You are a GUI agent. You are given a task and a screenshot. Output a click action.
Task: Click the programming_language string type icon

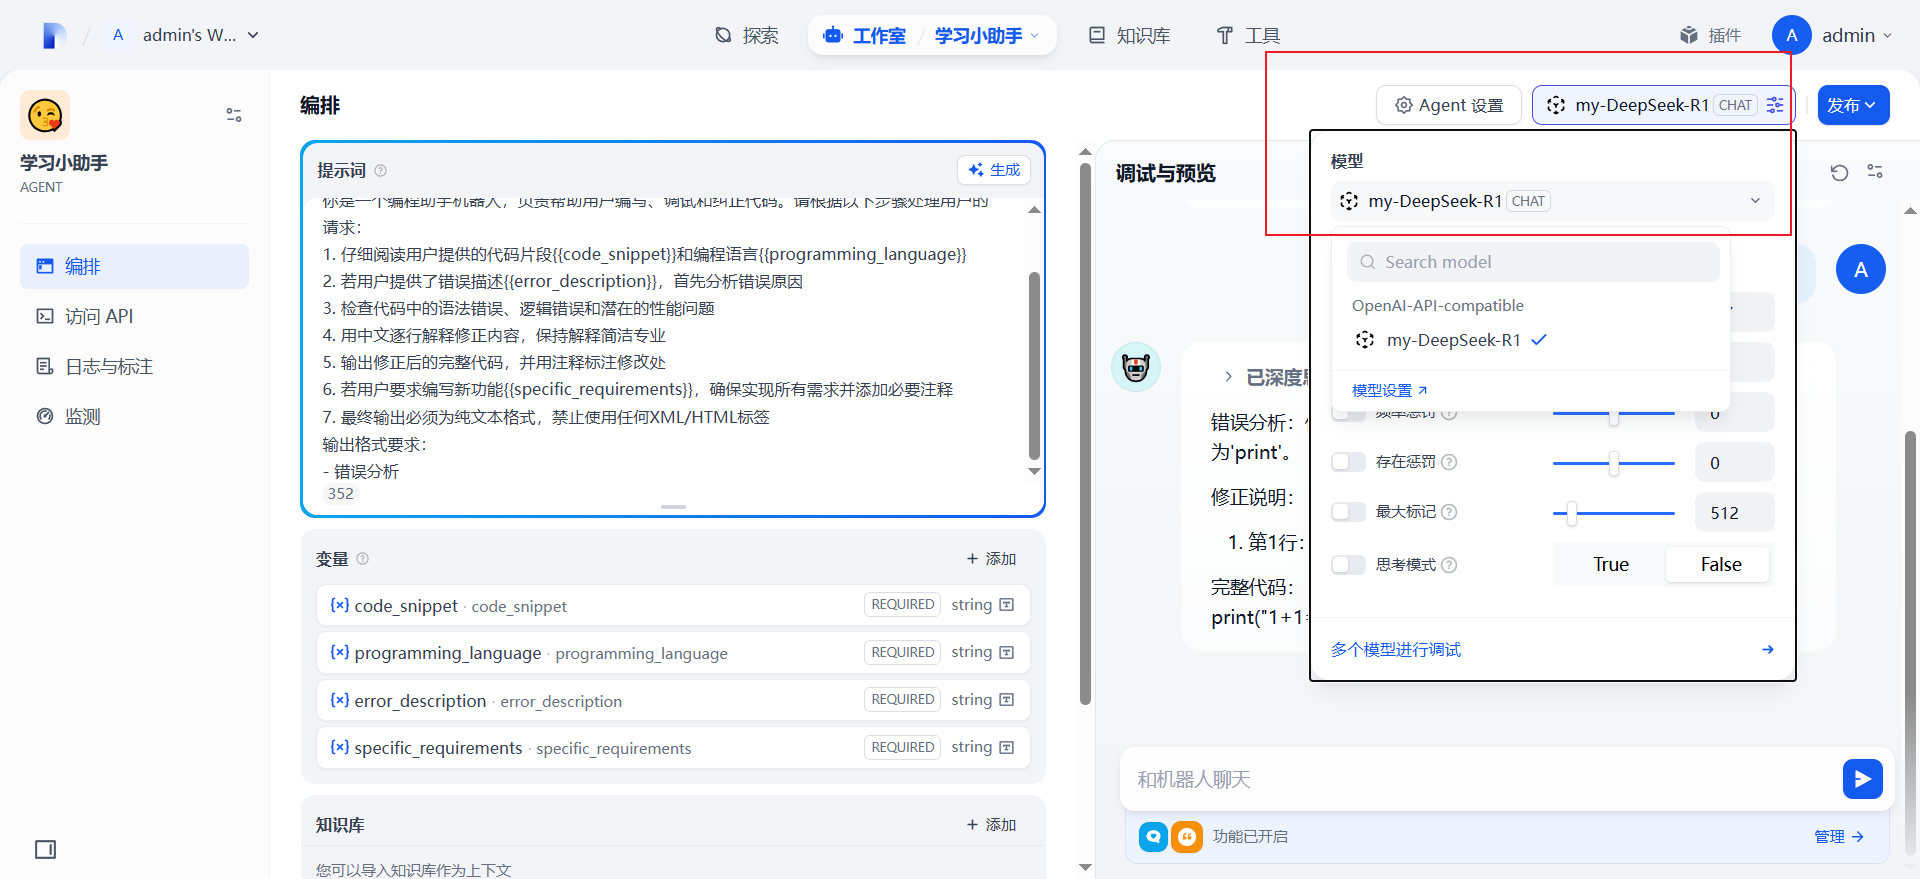1007,652
